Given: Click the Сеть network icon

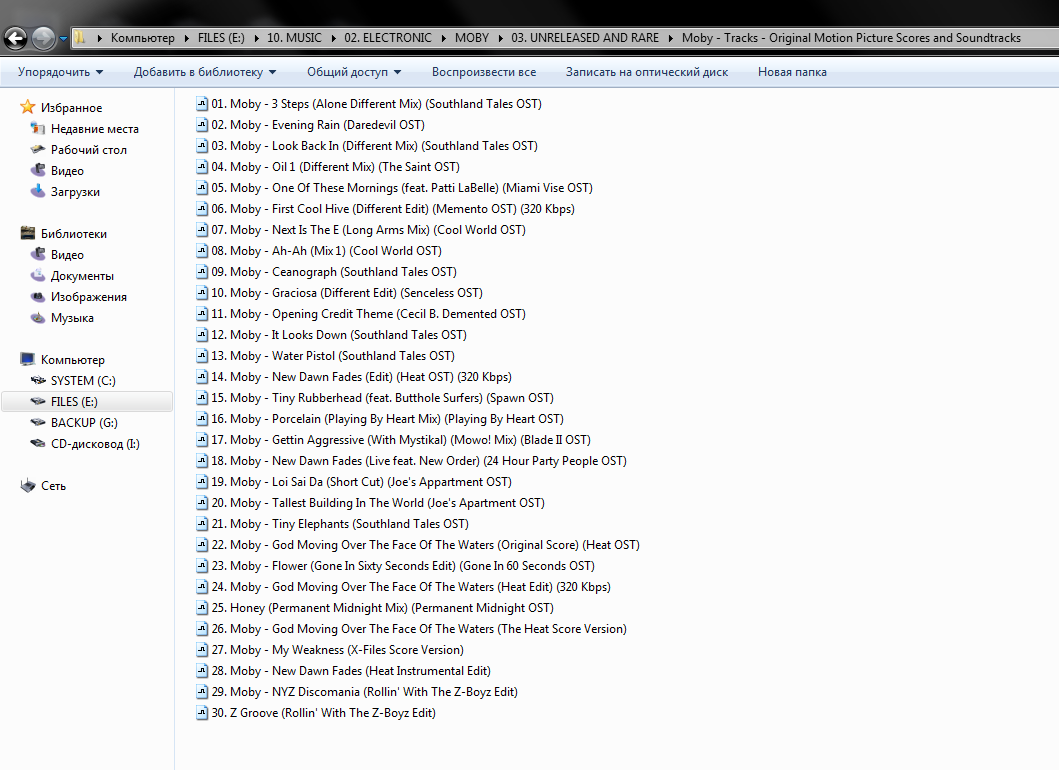Looking at the screenshot, I should tap(28, 485).
